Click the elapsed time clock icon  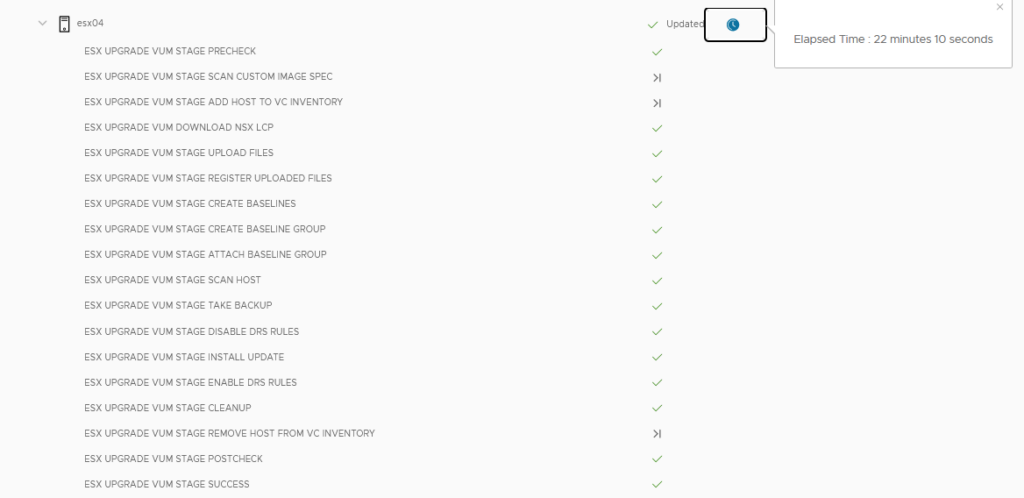coord(733,25)
